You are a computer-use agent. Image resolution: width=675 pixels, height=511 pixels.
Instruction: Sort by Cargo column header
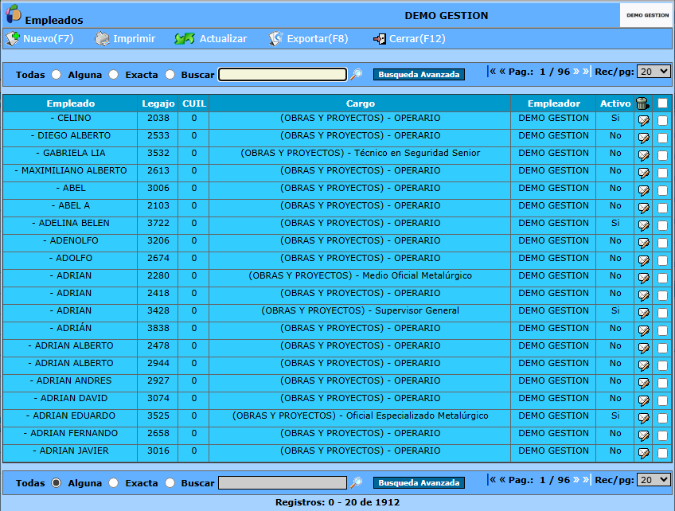click(360, 104)
